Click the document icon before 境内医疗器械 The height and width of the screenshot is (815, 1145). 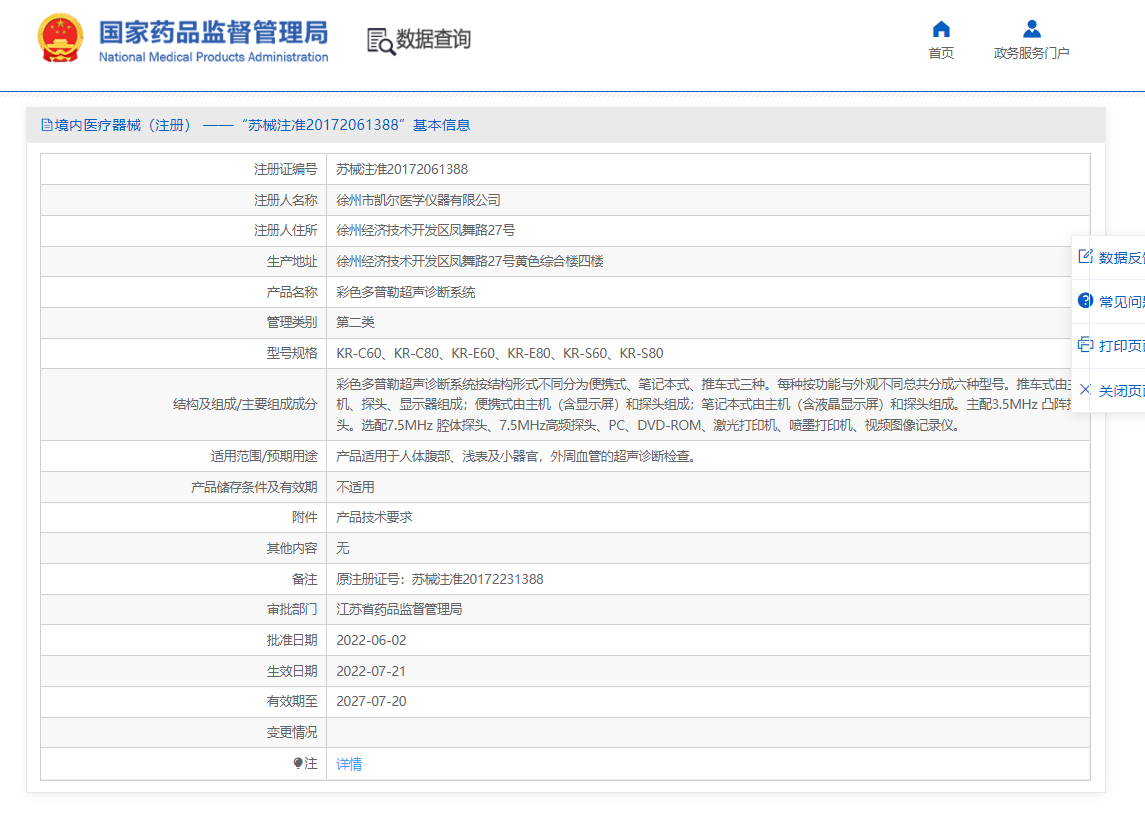(46, 125)
